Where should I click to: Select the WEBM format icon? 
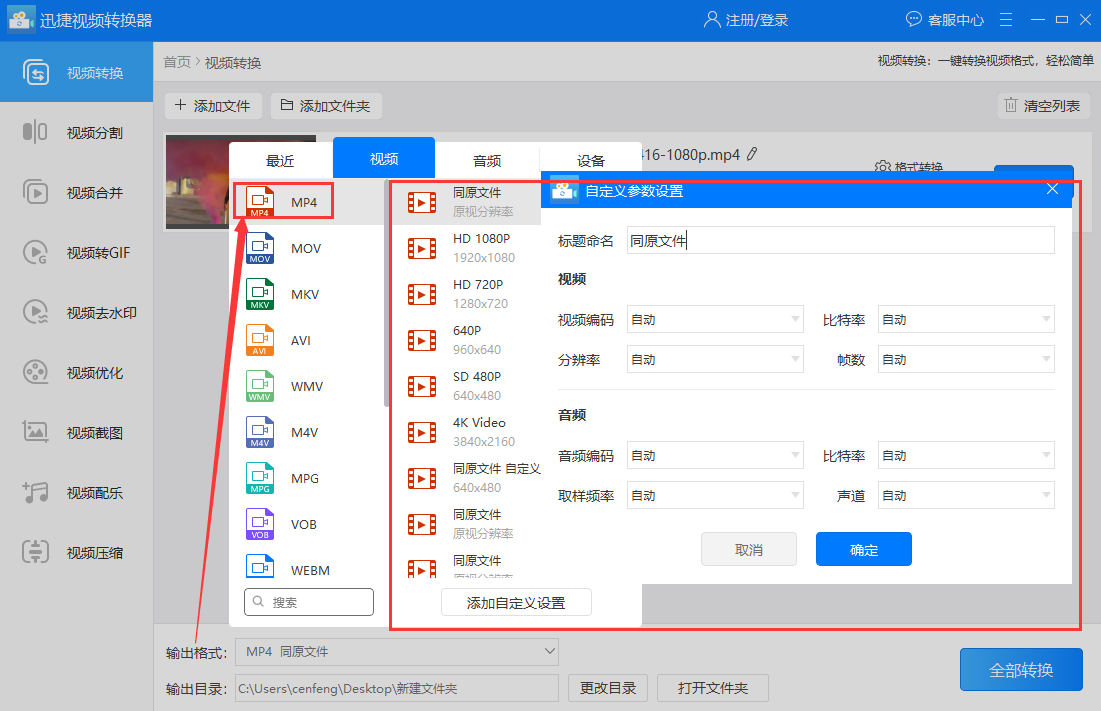coord(260,566)
